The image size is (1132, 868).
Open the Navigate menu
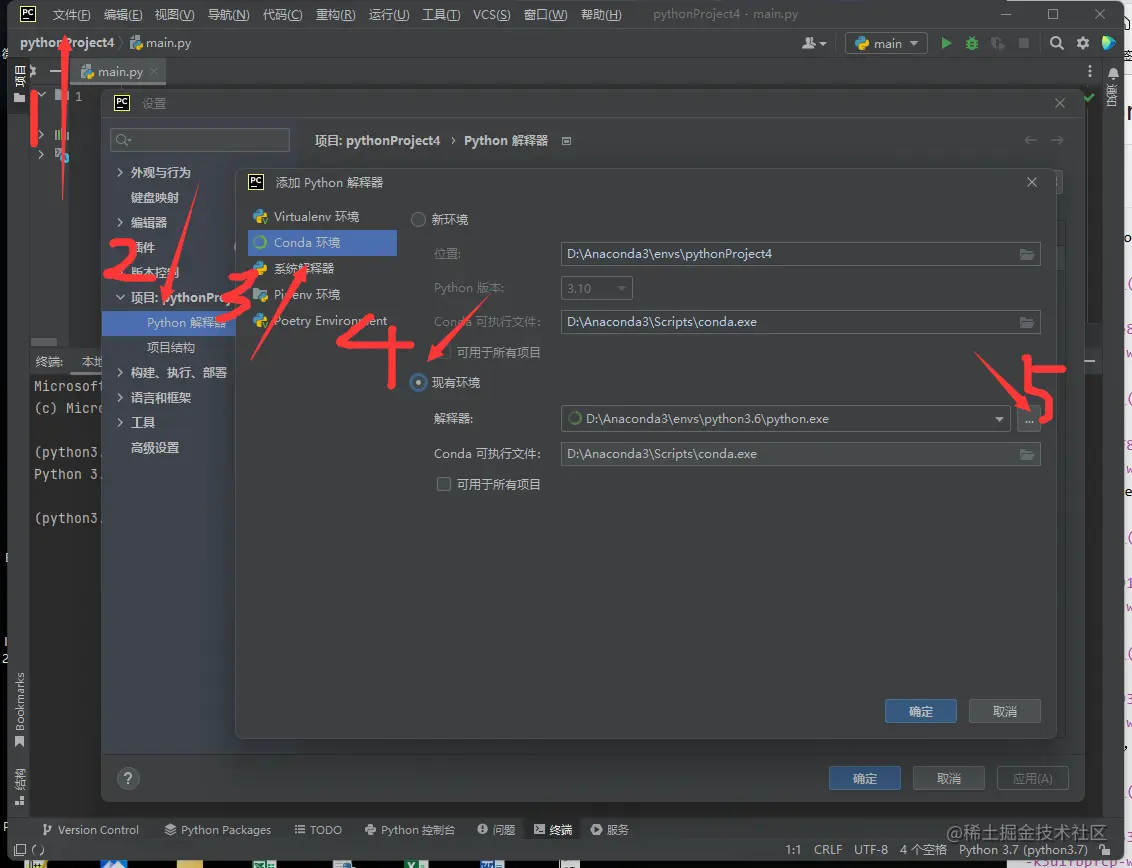228,14
